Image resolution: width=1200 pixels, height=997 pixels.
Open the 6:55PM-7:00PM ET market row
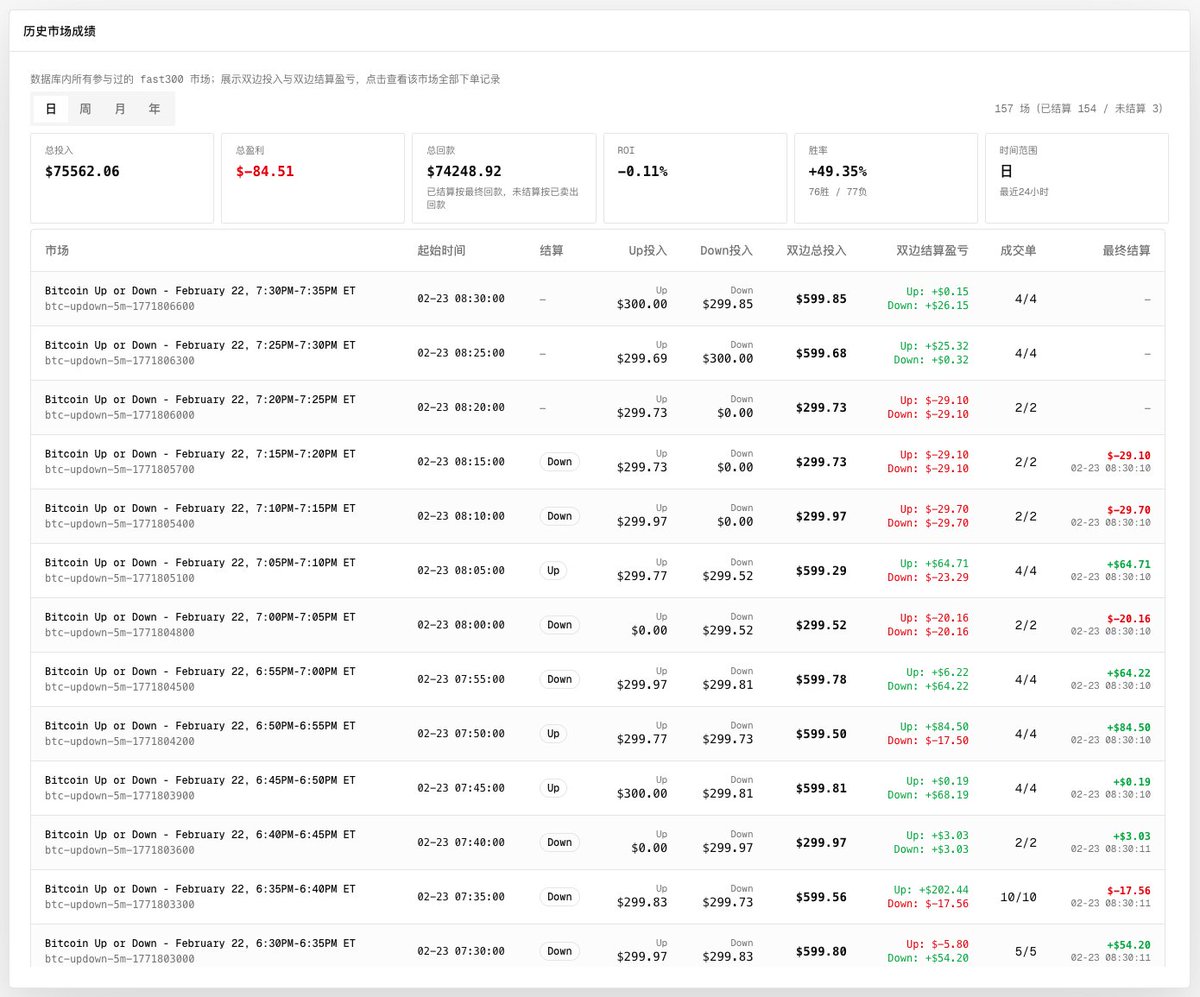coord(598,679)
